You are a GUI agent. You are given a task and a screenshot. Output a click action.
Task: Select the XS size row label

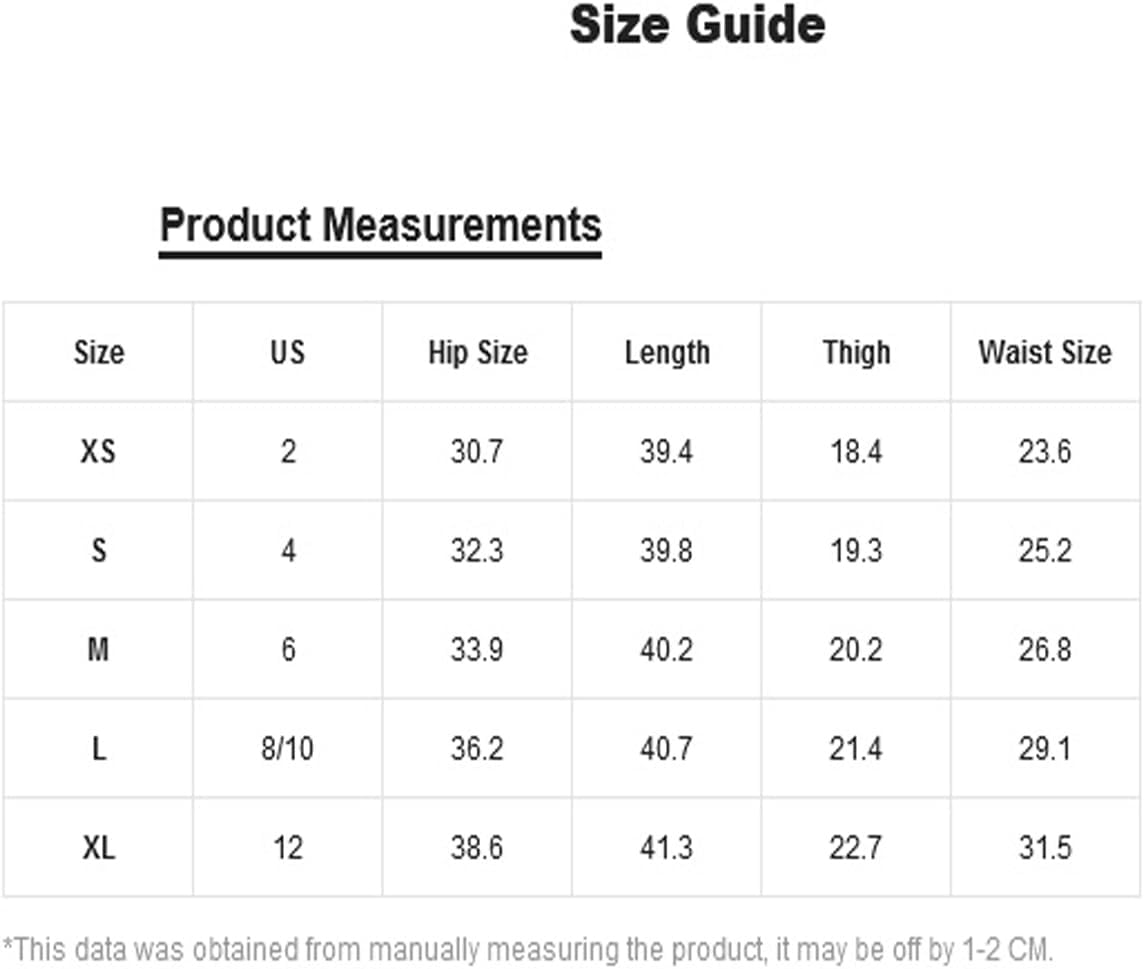click(x=98, y=451)
